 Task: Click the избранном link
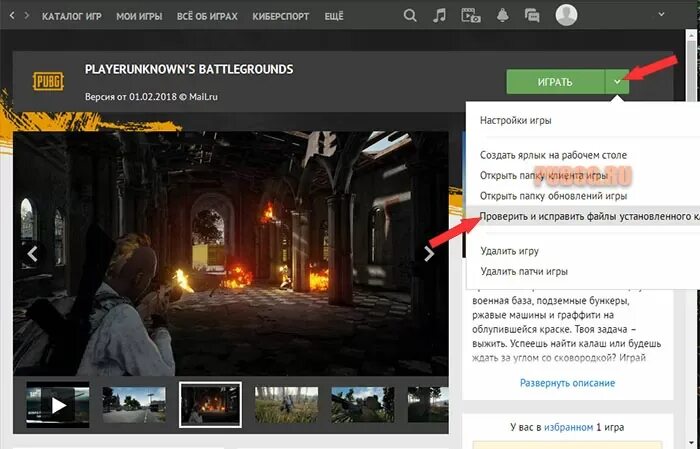[x=568, y=427]
